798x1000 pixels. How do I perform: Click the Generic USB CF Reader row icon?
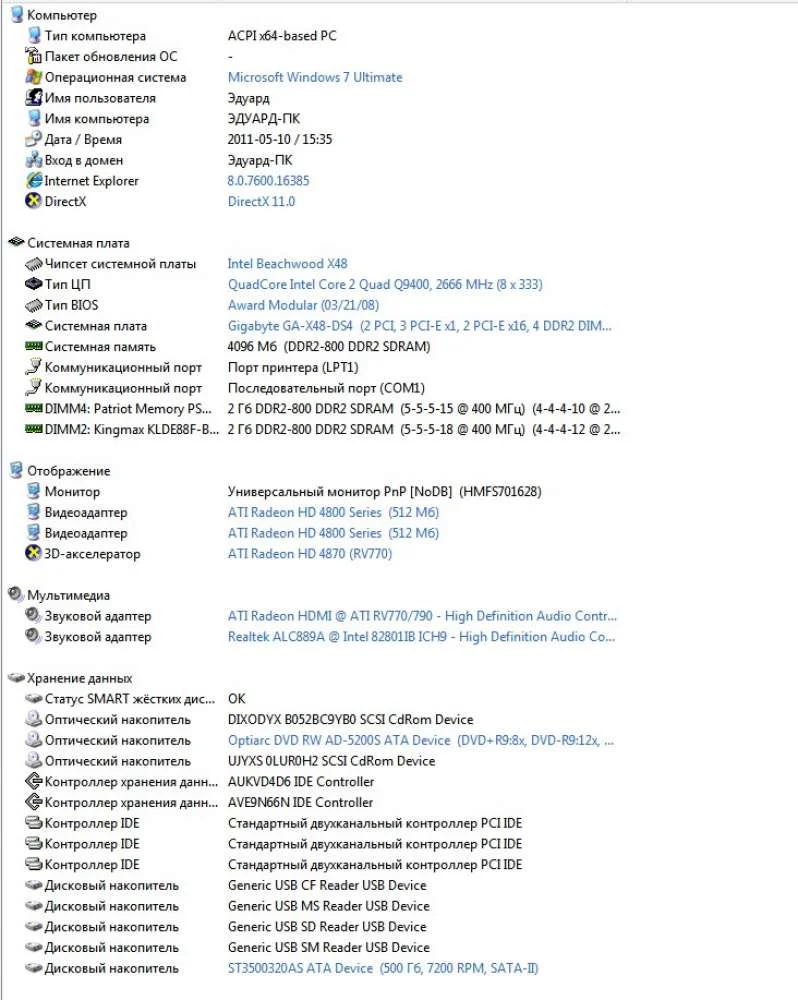pyautogui.click(x=34, y=885)
